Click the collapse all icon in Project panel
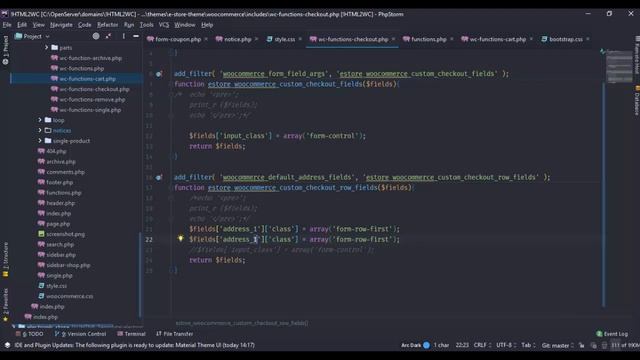 coord(108,36)
